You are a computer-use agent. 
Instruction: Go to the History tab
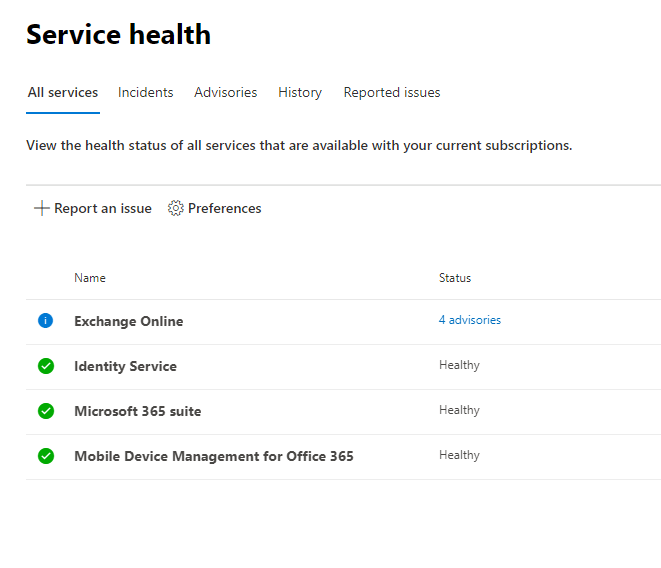click(300, 92)
